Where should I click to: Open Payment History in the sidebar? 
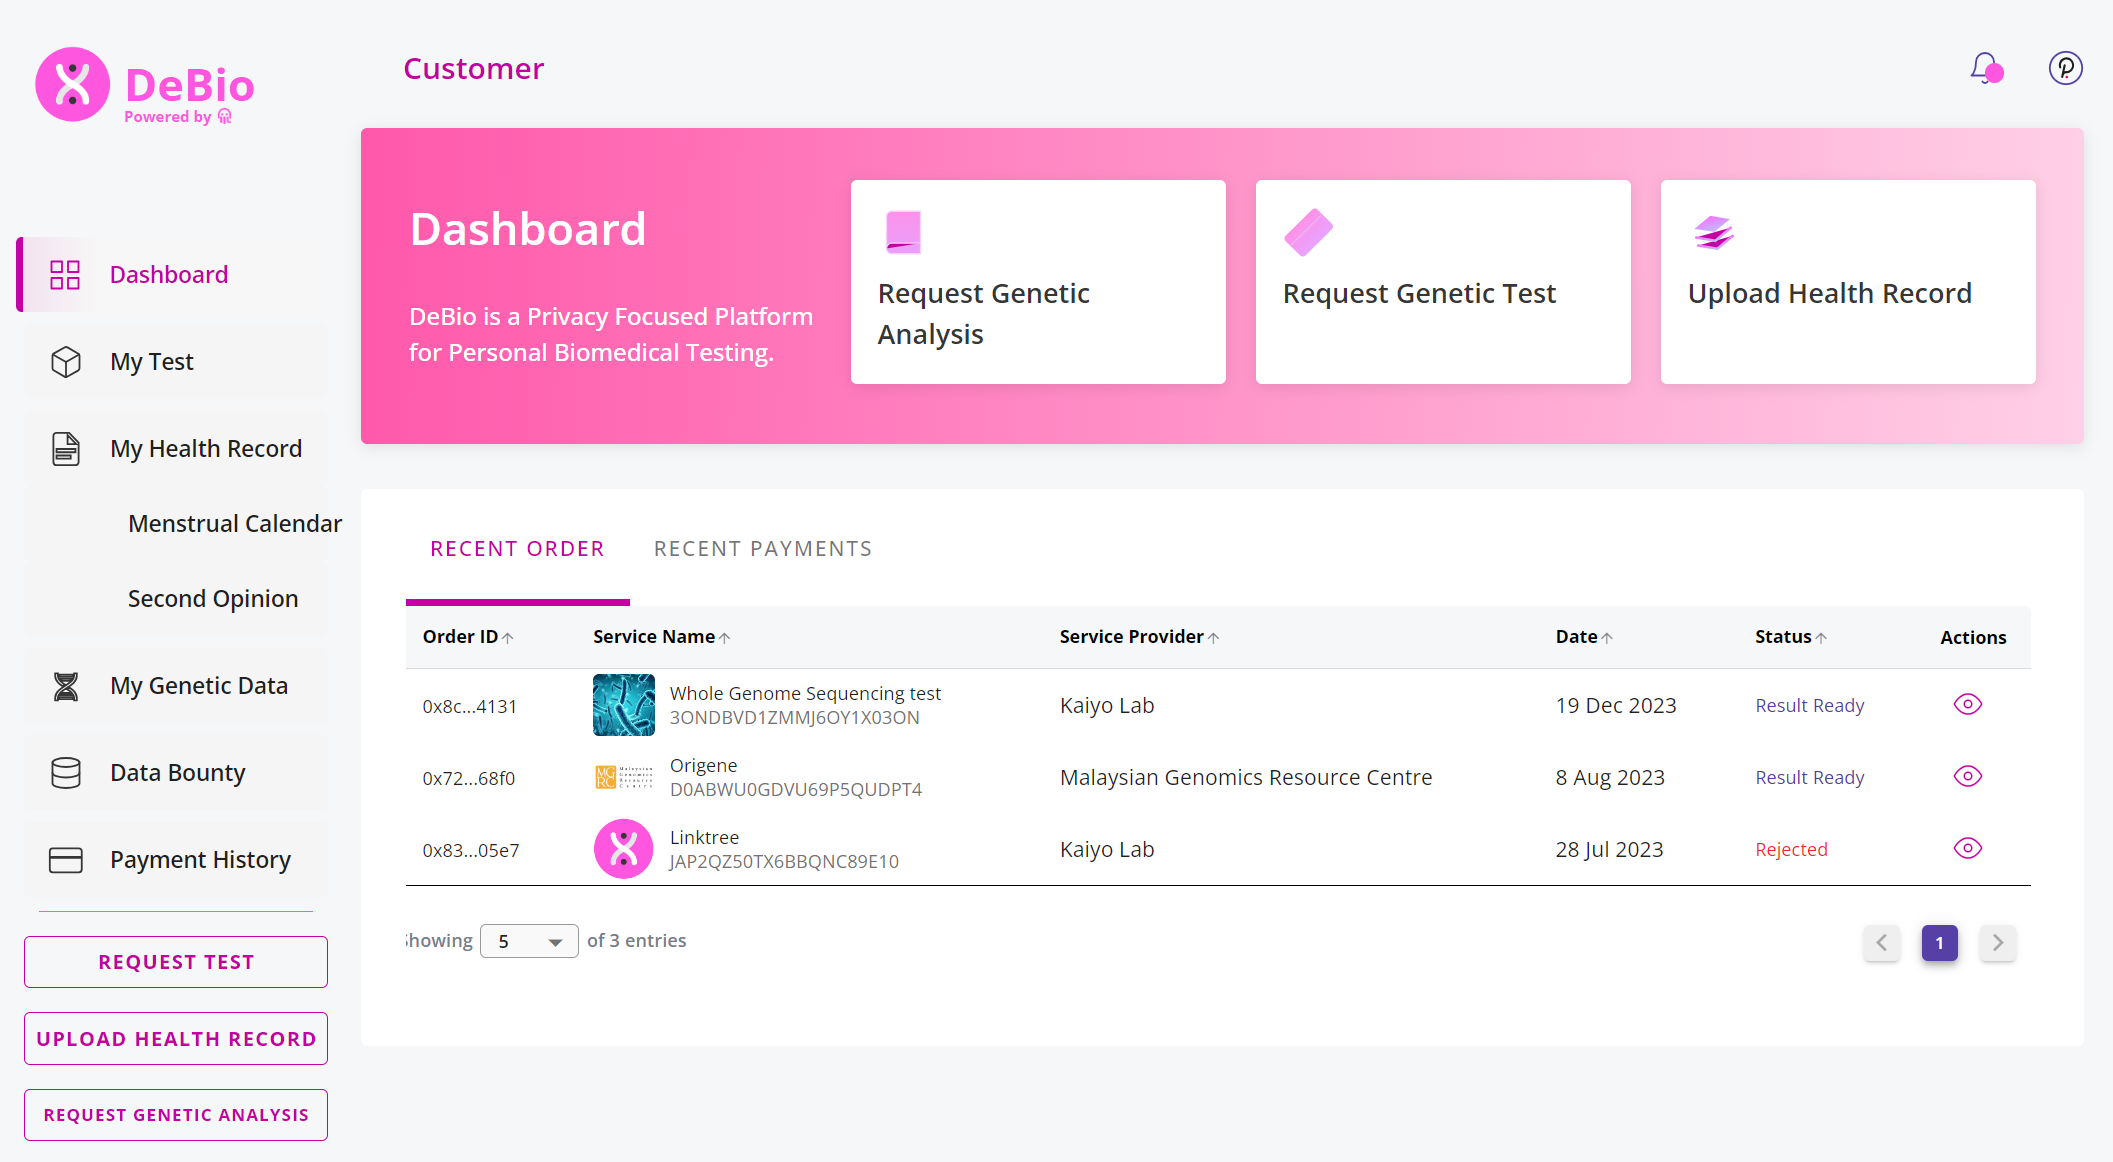point(176,860)
